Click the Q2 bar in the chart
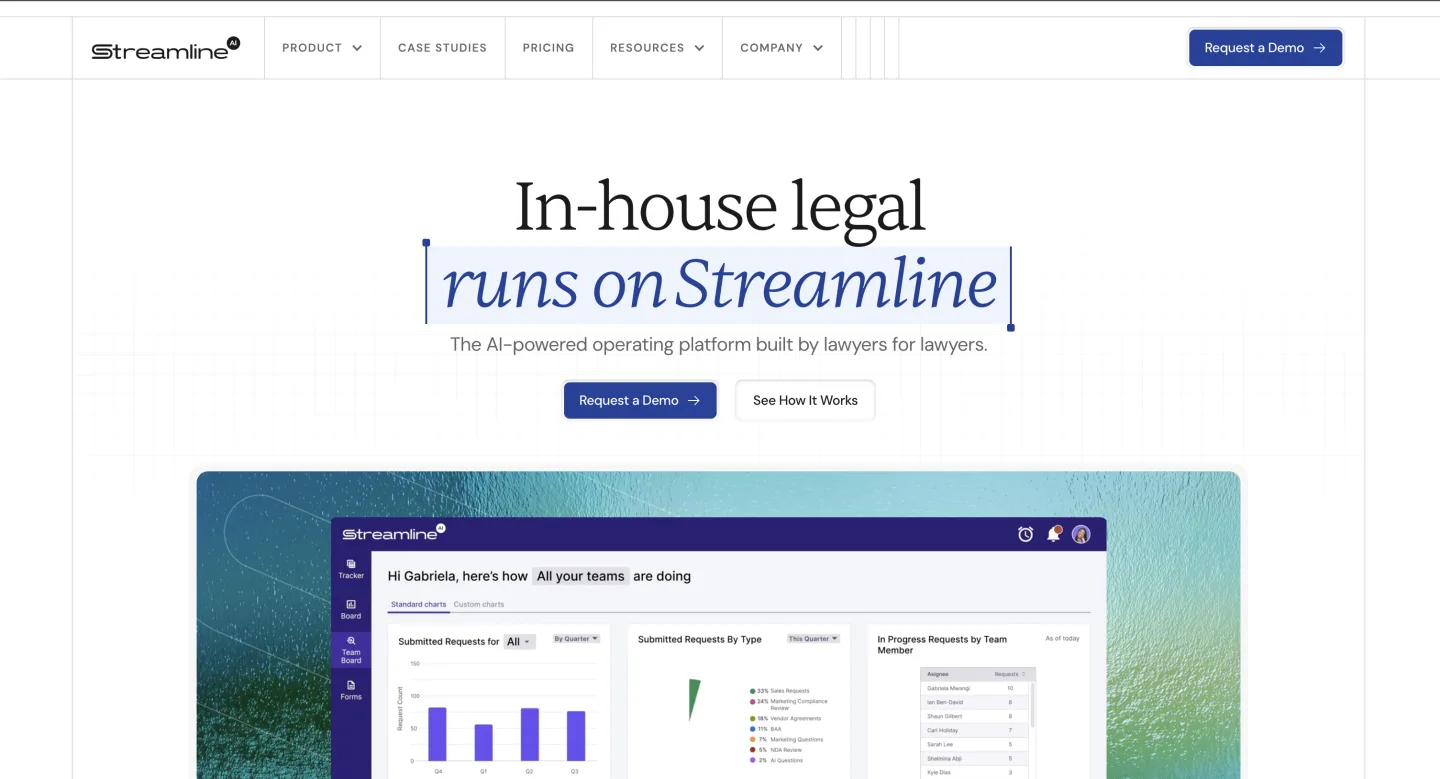This screenshot has width=1440, height=779. (x=529, y=735)
